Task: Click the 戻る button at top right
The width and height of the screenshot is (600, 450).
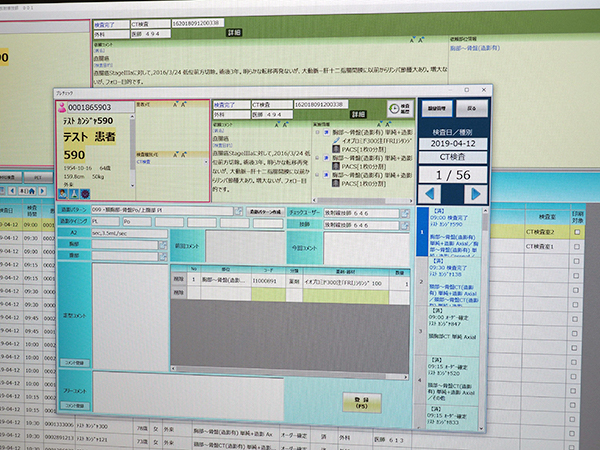Action: point(471,107)
